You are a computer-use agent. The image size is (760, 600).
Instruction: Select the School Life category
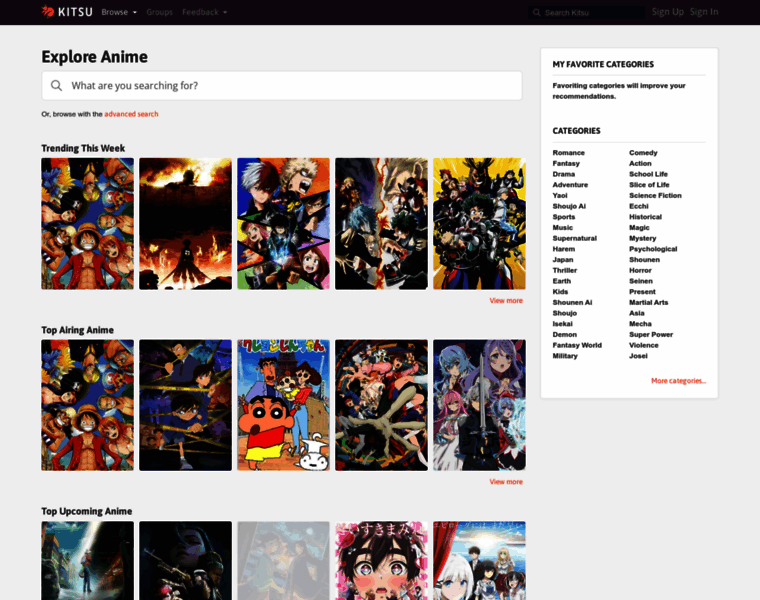click(x=649, y=174)
